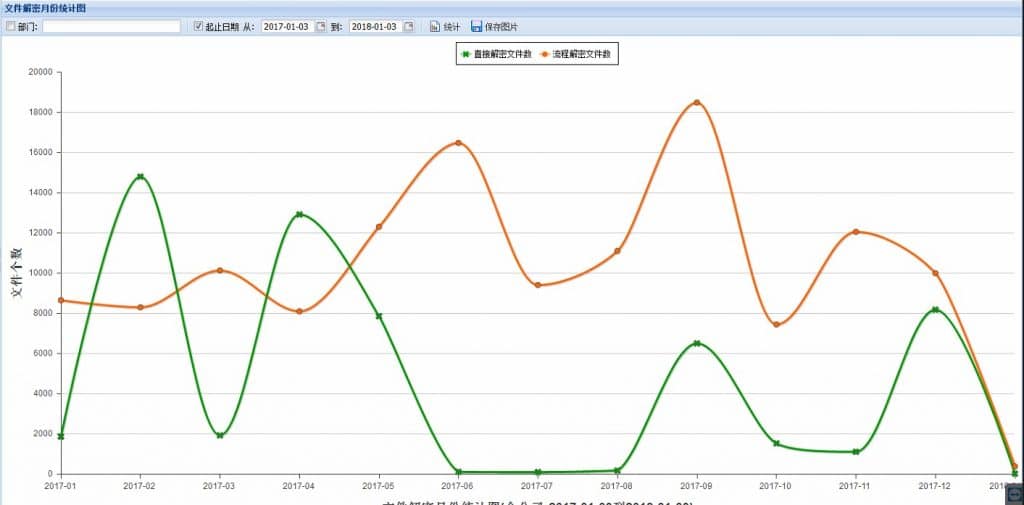Select the green data point at 2017-10
Viewport: 1024px width, 505px height.
click(x=776, y=444)
